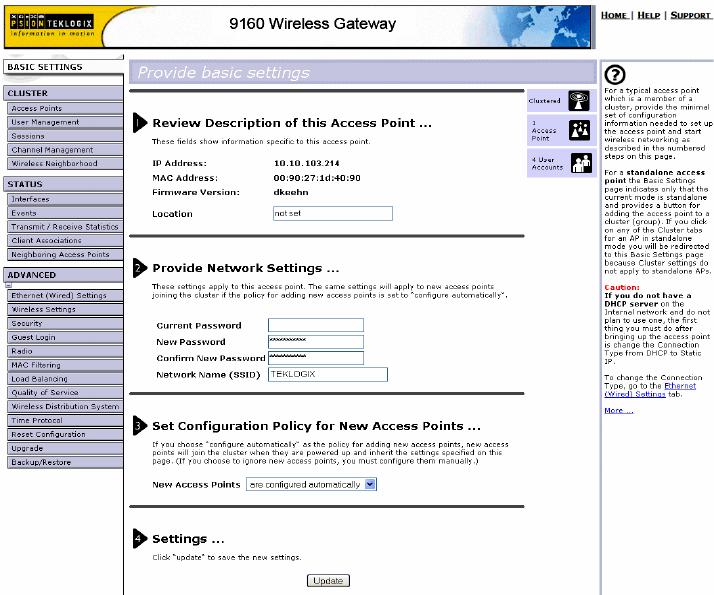Open Transmit / Receive Statistics
The height and width of the screenshot is (595, 714).
point(65,227)
